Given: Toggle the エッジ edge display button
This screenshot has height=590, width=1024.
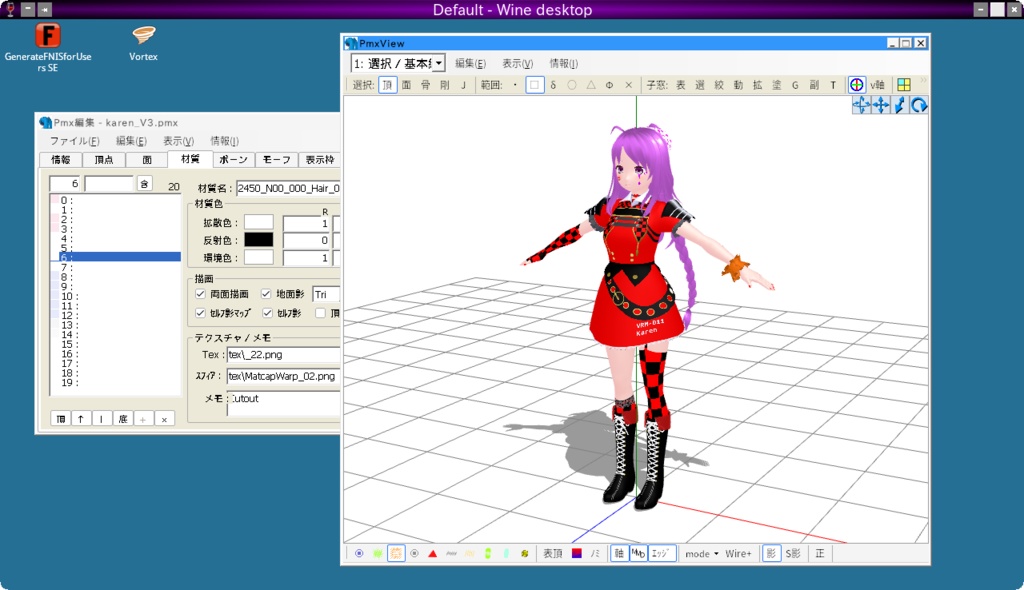Looking at the screenshot, I should click(659, 552).
